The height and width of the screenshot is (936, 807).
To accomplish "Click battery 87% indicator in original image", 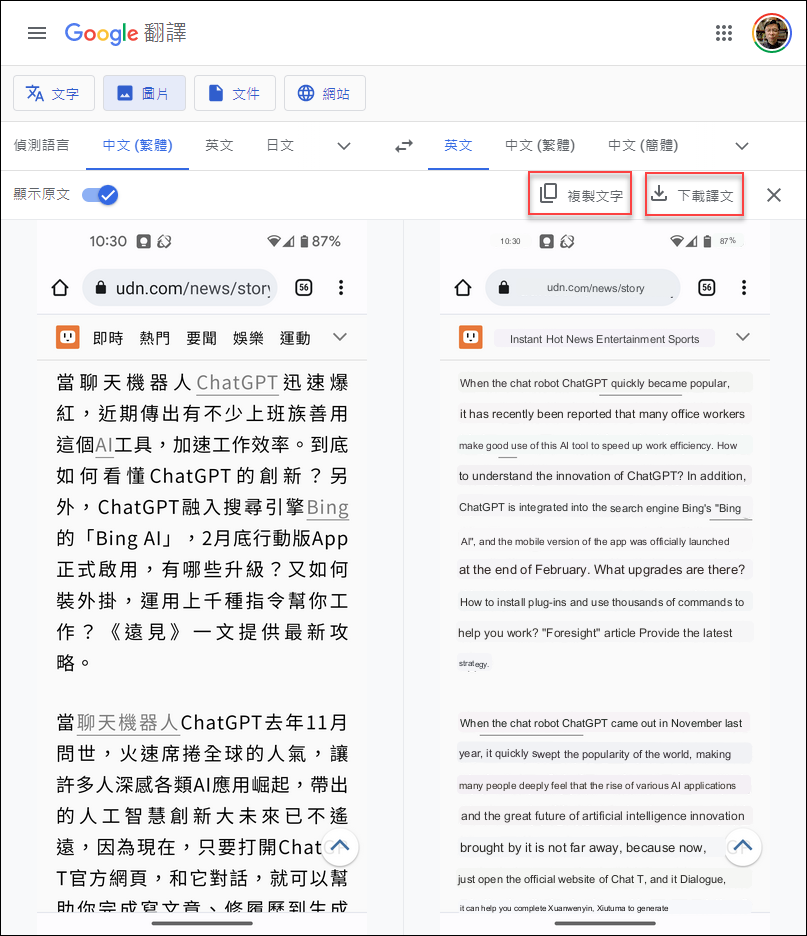I will (x=320, y=241).
